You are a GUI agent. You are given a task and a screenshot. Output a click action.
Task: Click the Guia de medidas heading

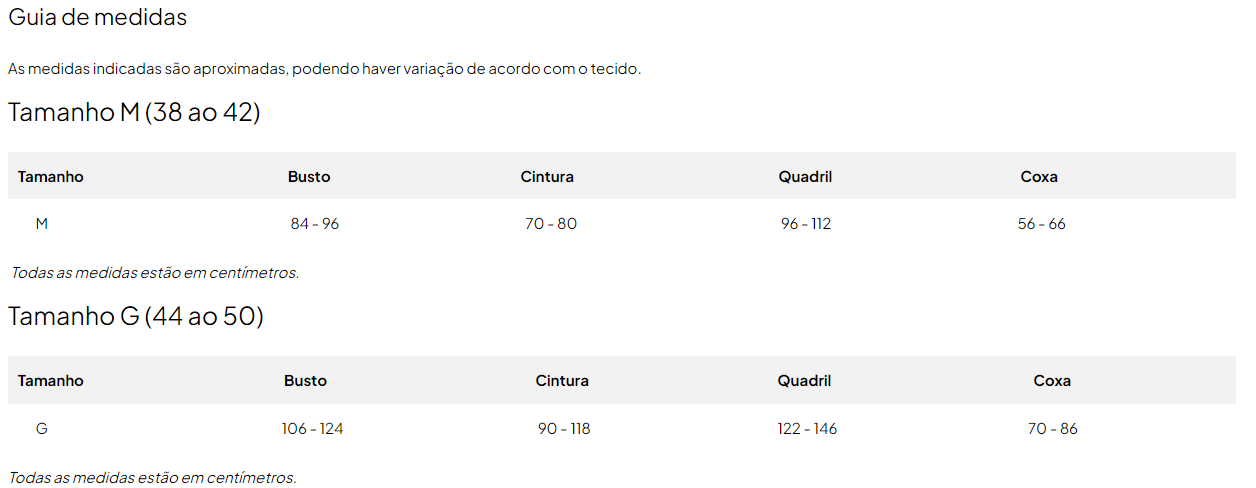click(x=98, y=18)
